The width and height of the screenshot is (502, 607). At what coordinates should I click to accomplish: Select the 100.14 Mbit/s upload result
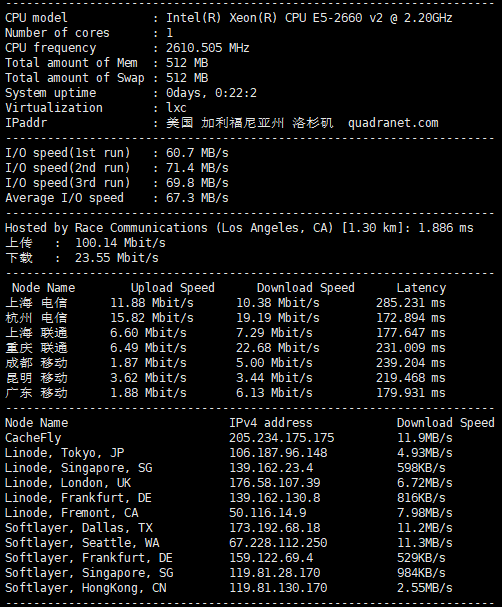(120, 243)
